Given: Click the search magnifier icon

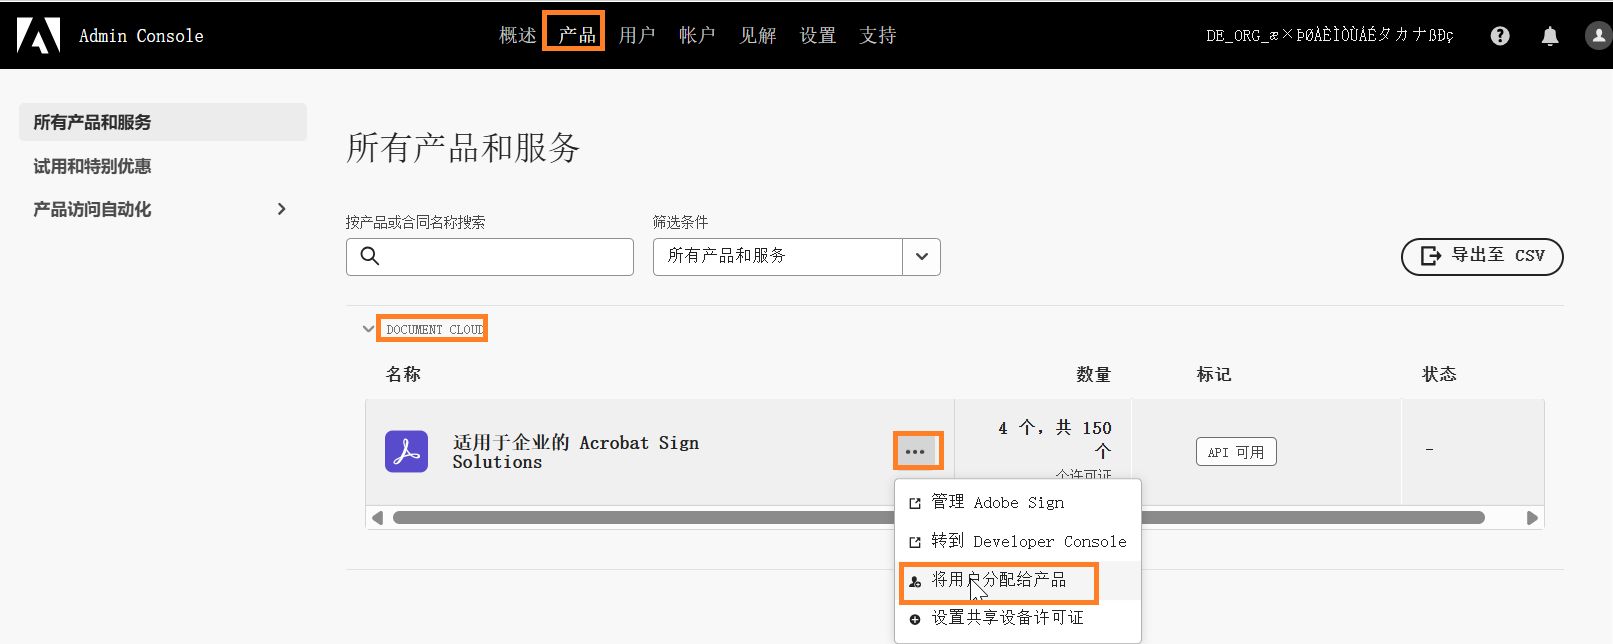Looking at the screenshot, I should [x=369, y=256].
